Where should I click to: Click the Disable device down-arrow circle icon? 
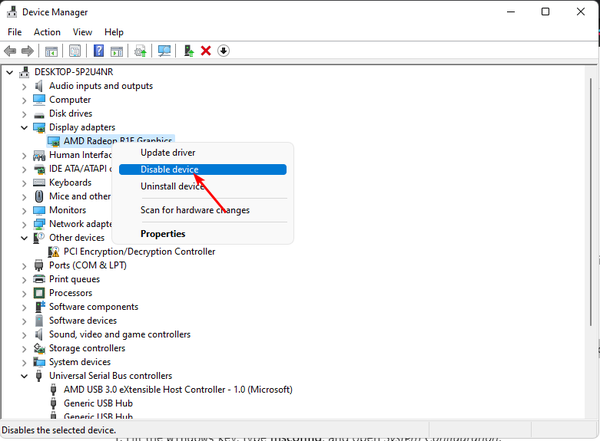click(x=223, y=51)
